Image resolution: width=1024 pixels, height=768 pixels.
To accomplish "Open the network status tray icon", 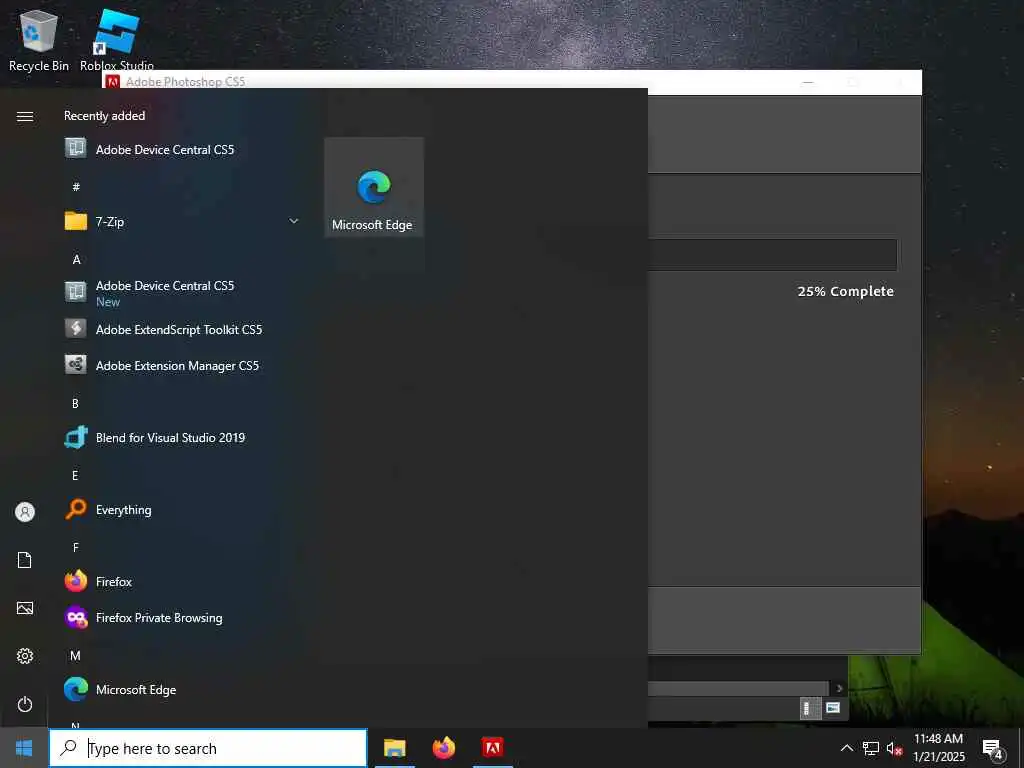I will (x=871, y=748).
